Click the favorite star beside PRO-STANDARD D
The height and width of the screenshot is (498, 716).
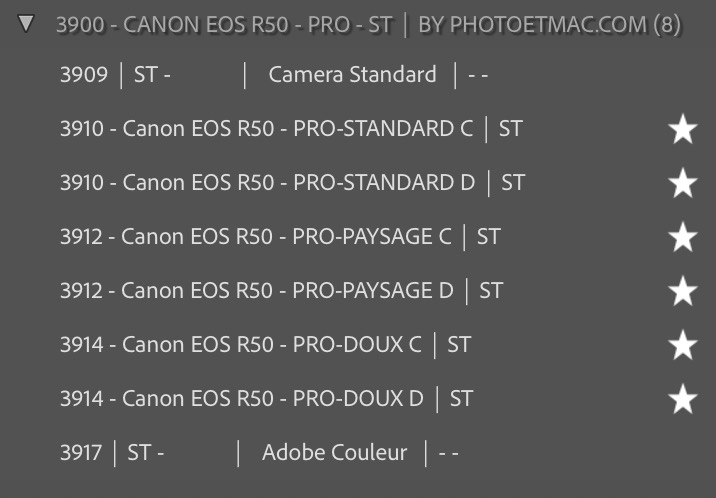(683, 183)
